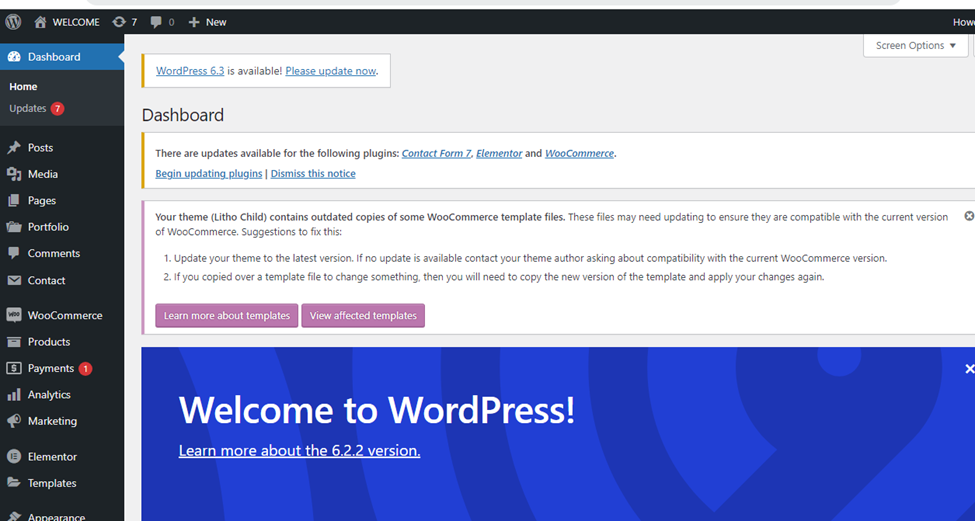Click the Products box icon
This screenshot has height=521, width=975.
pos(14,342)
